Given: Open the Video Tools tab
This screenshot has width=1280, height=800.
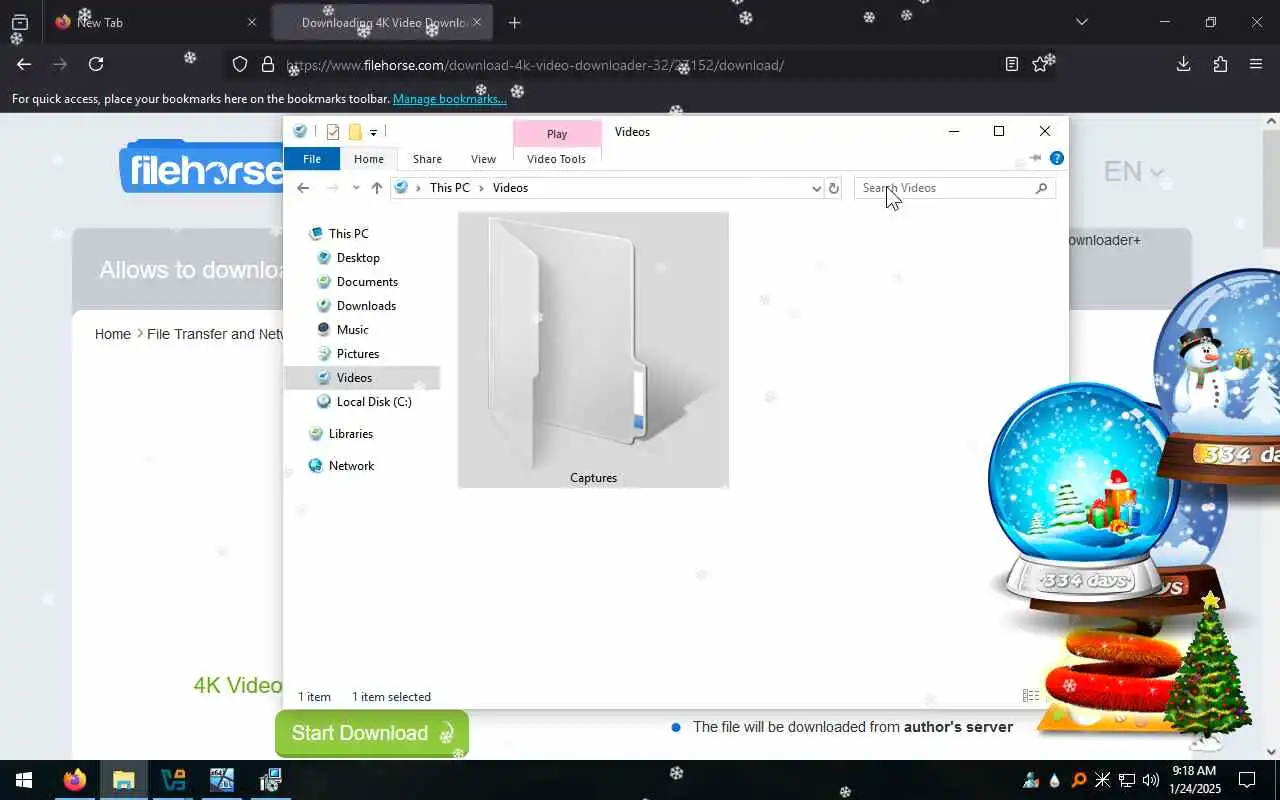Looking at the screenshot, I should pyautogui.click(x=556, y=159).
